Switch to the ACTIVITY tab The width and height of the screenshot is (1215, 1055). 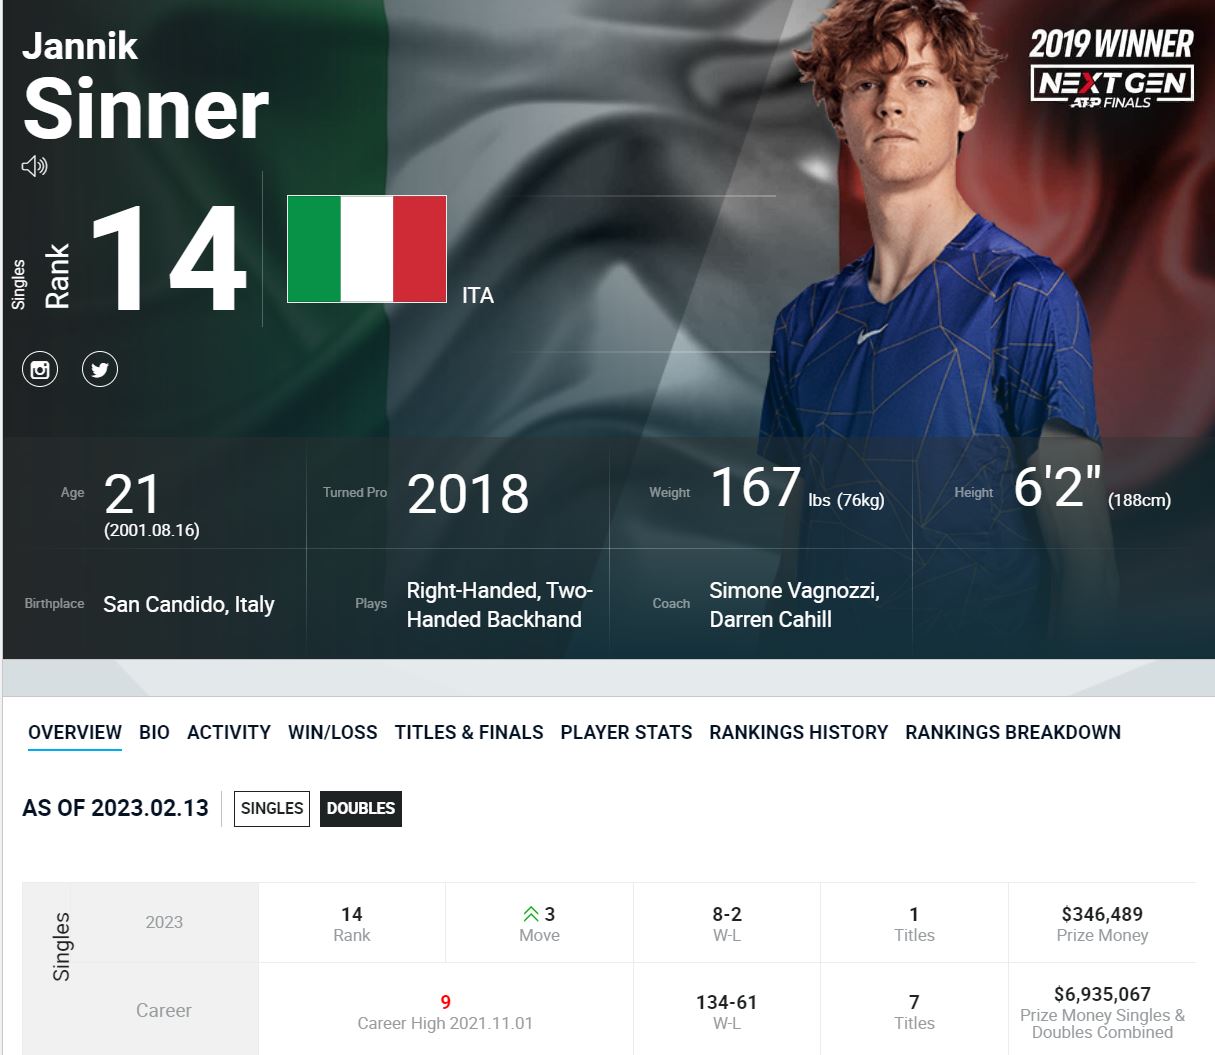pos(229,732)
